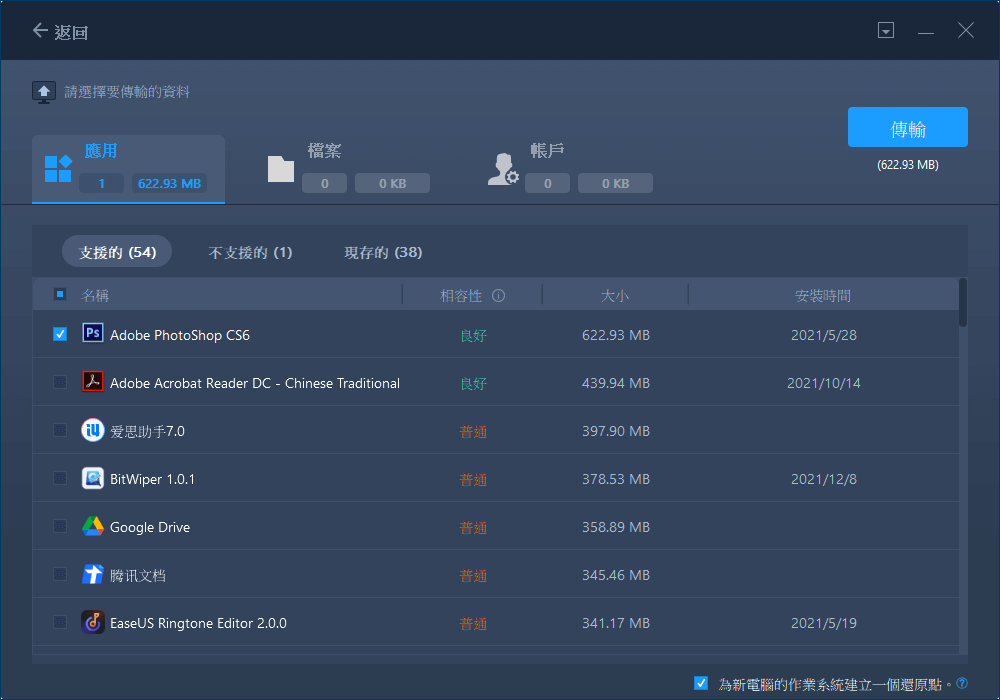This screenshot has height=700, width=1000.
Task: Switch to the 檔案 files category
Action: click(348, 167)
